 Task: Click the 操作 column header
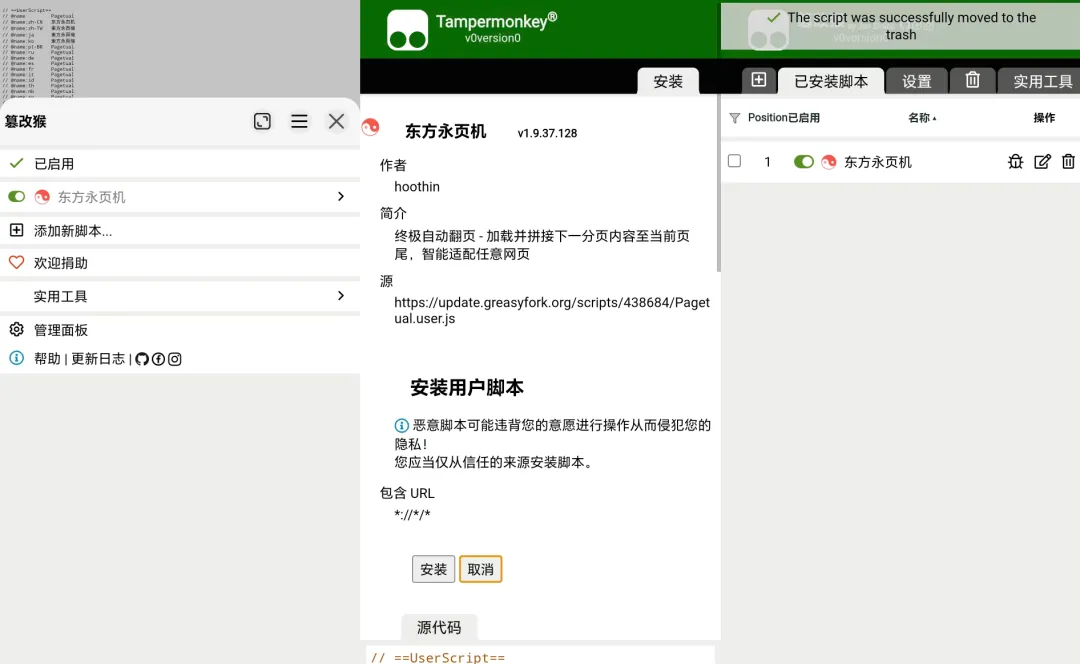1044,118
